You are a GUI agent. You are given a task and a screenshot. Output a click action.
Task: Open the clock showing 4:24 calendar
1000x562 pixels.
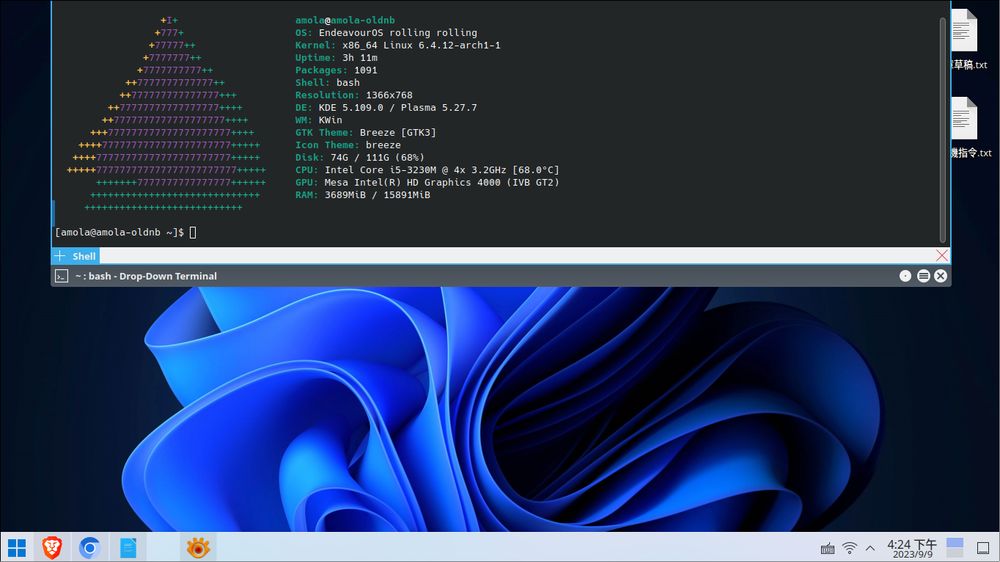911,548
